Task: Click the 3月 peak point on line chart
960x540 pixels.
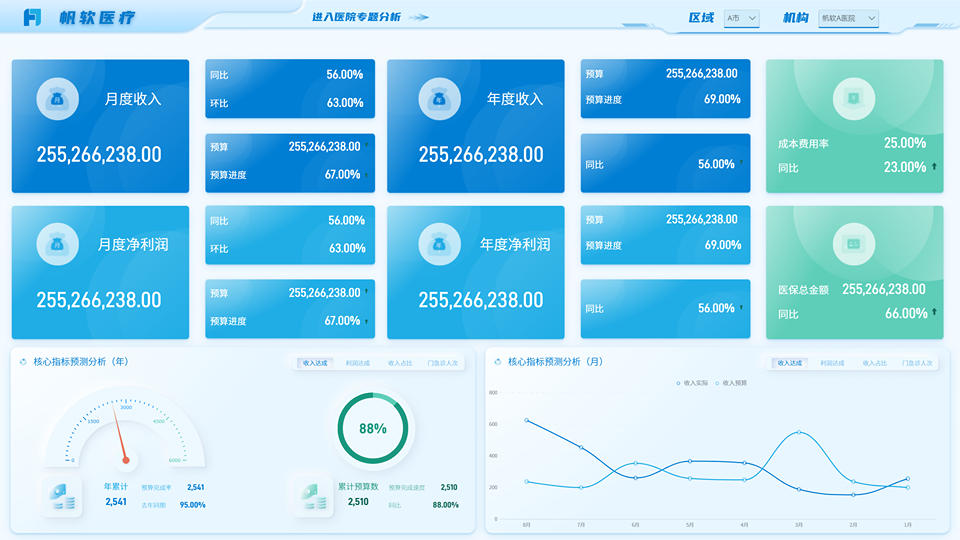Action: pos(799,432)
